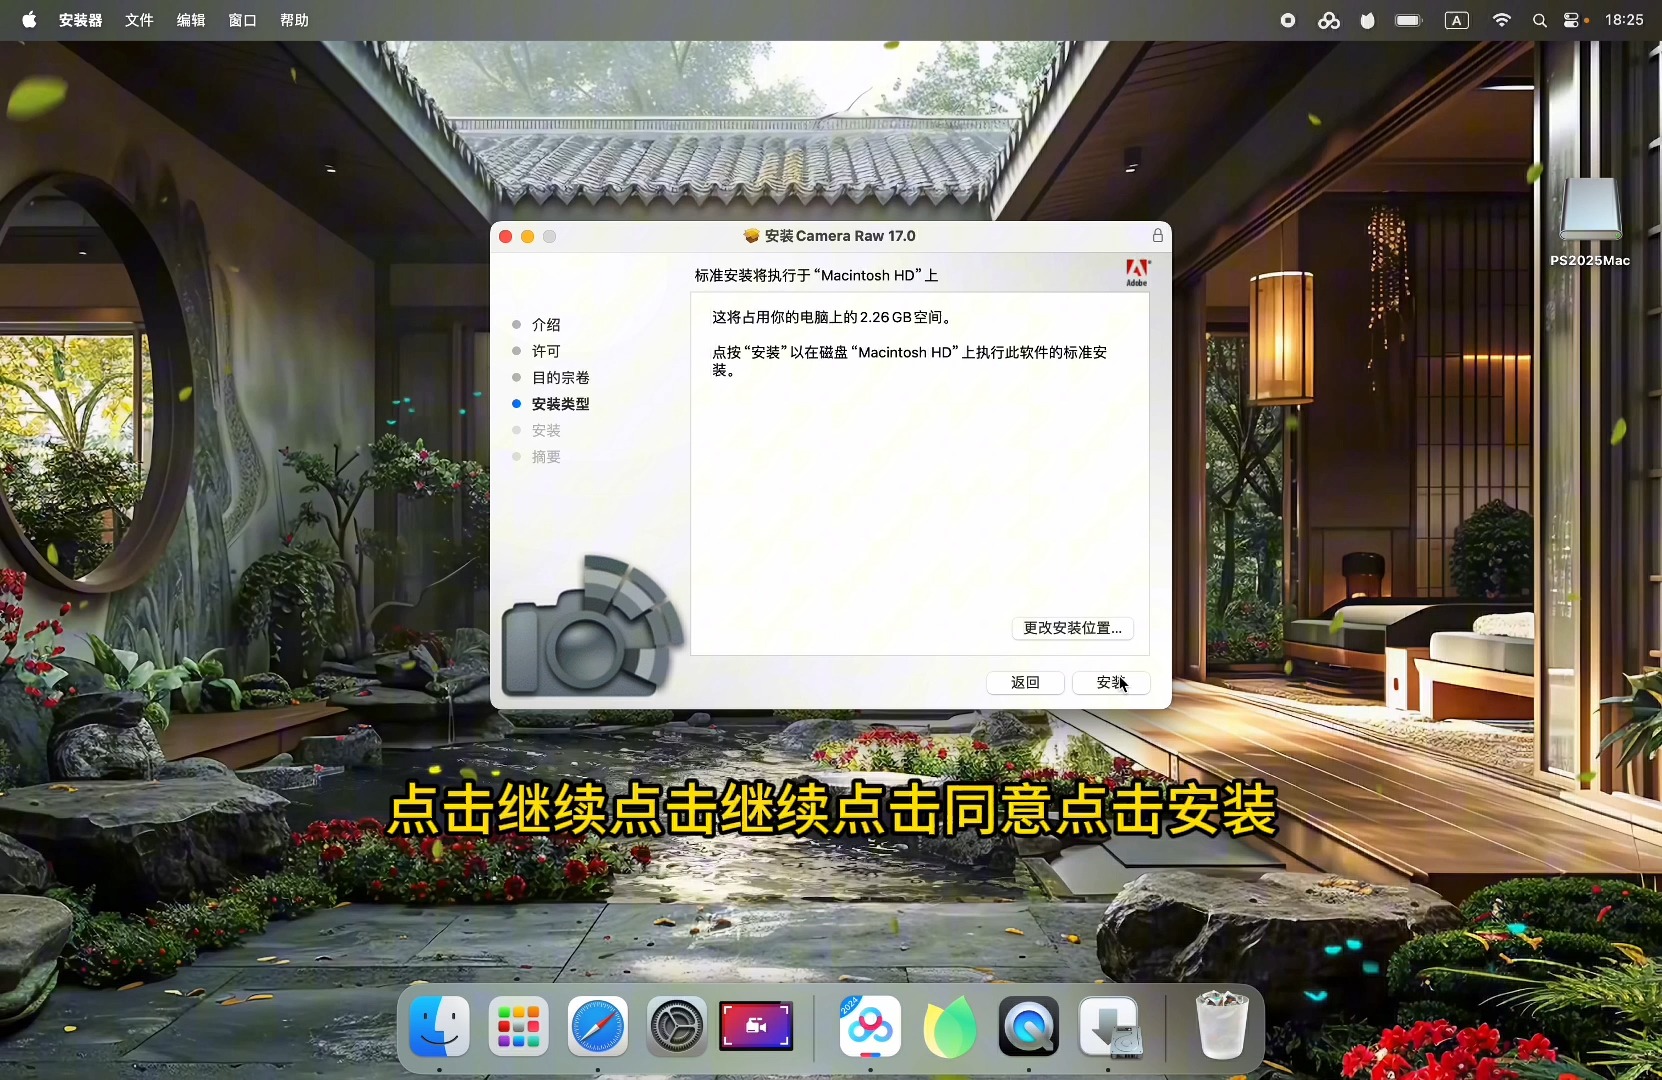Open the Wi-Fi menu bar icon
Screen dimensions: 1662x1080
tap(1501, 20)
